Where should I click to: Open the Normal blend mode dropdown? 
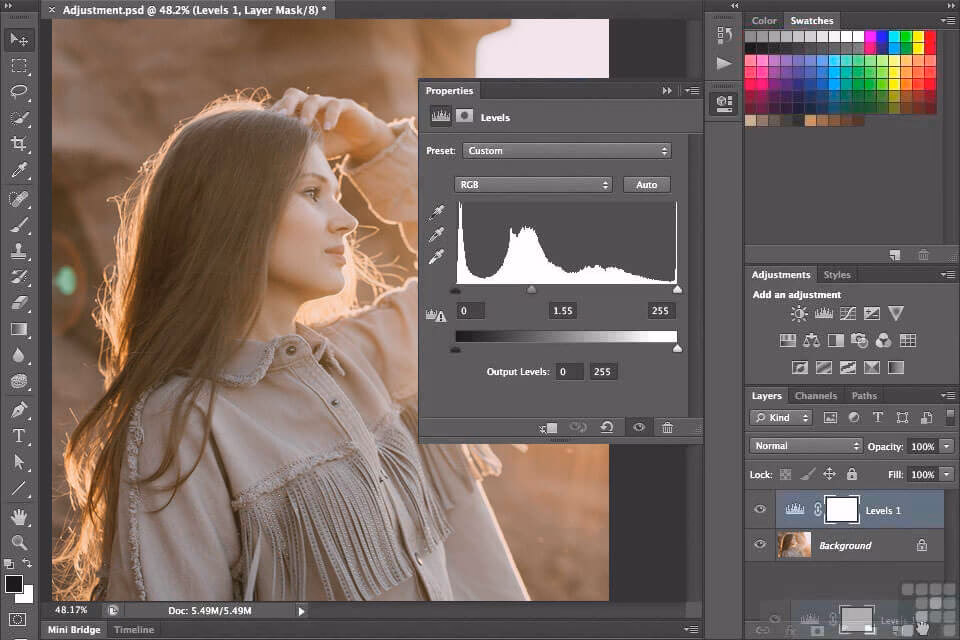tap(806, 446)
